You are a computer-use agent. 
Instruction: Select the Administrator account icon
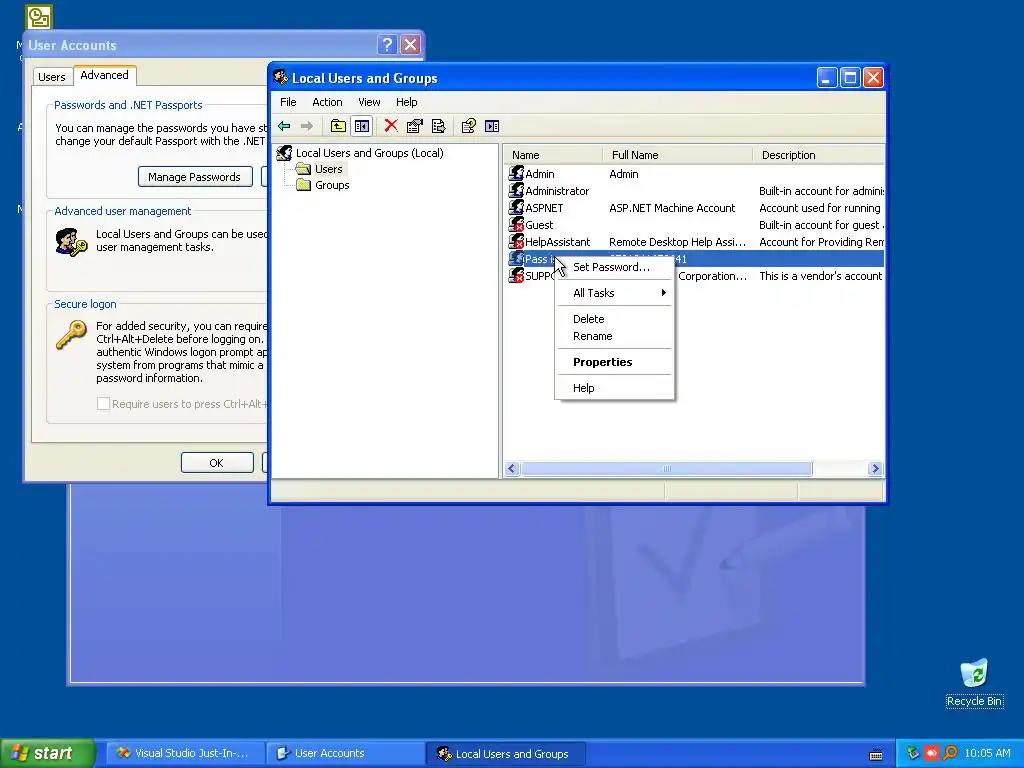516,191
